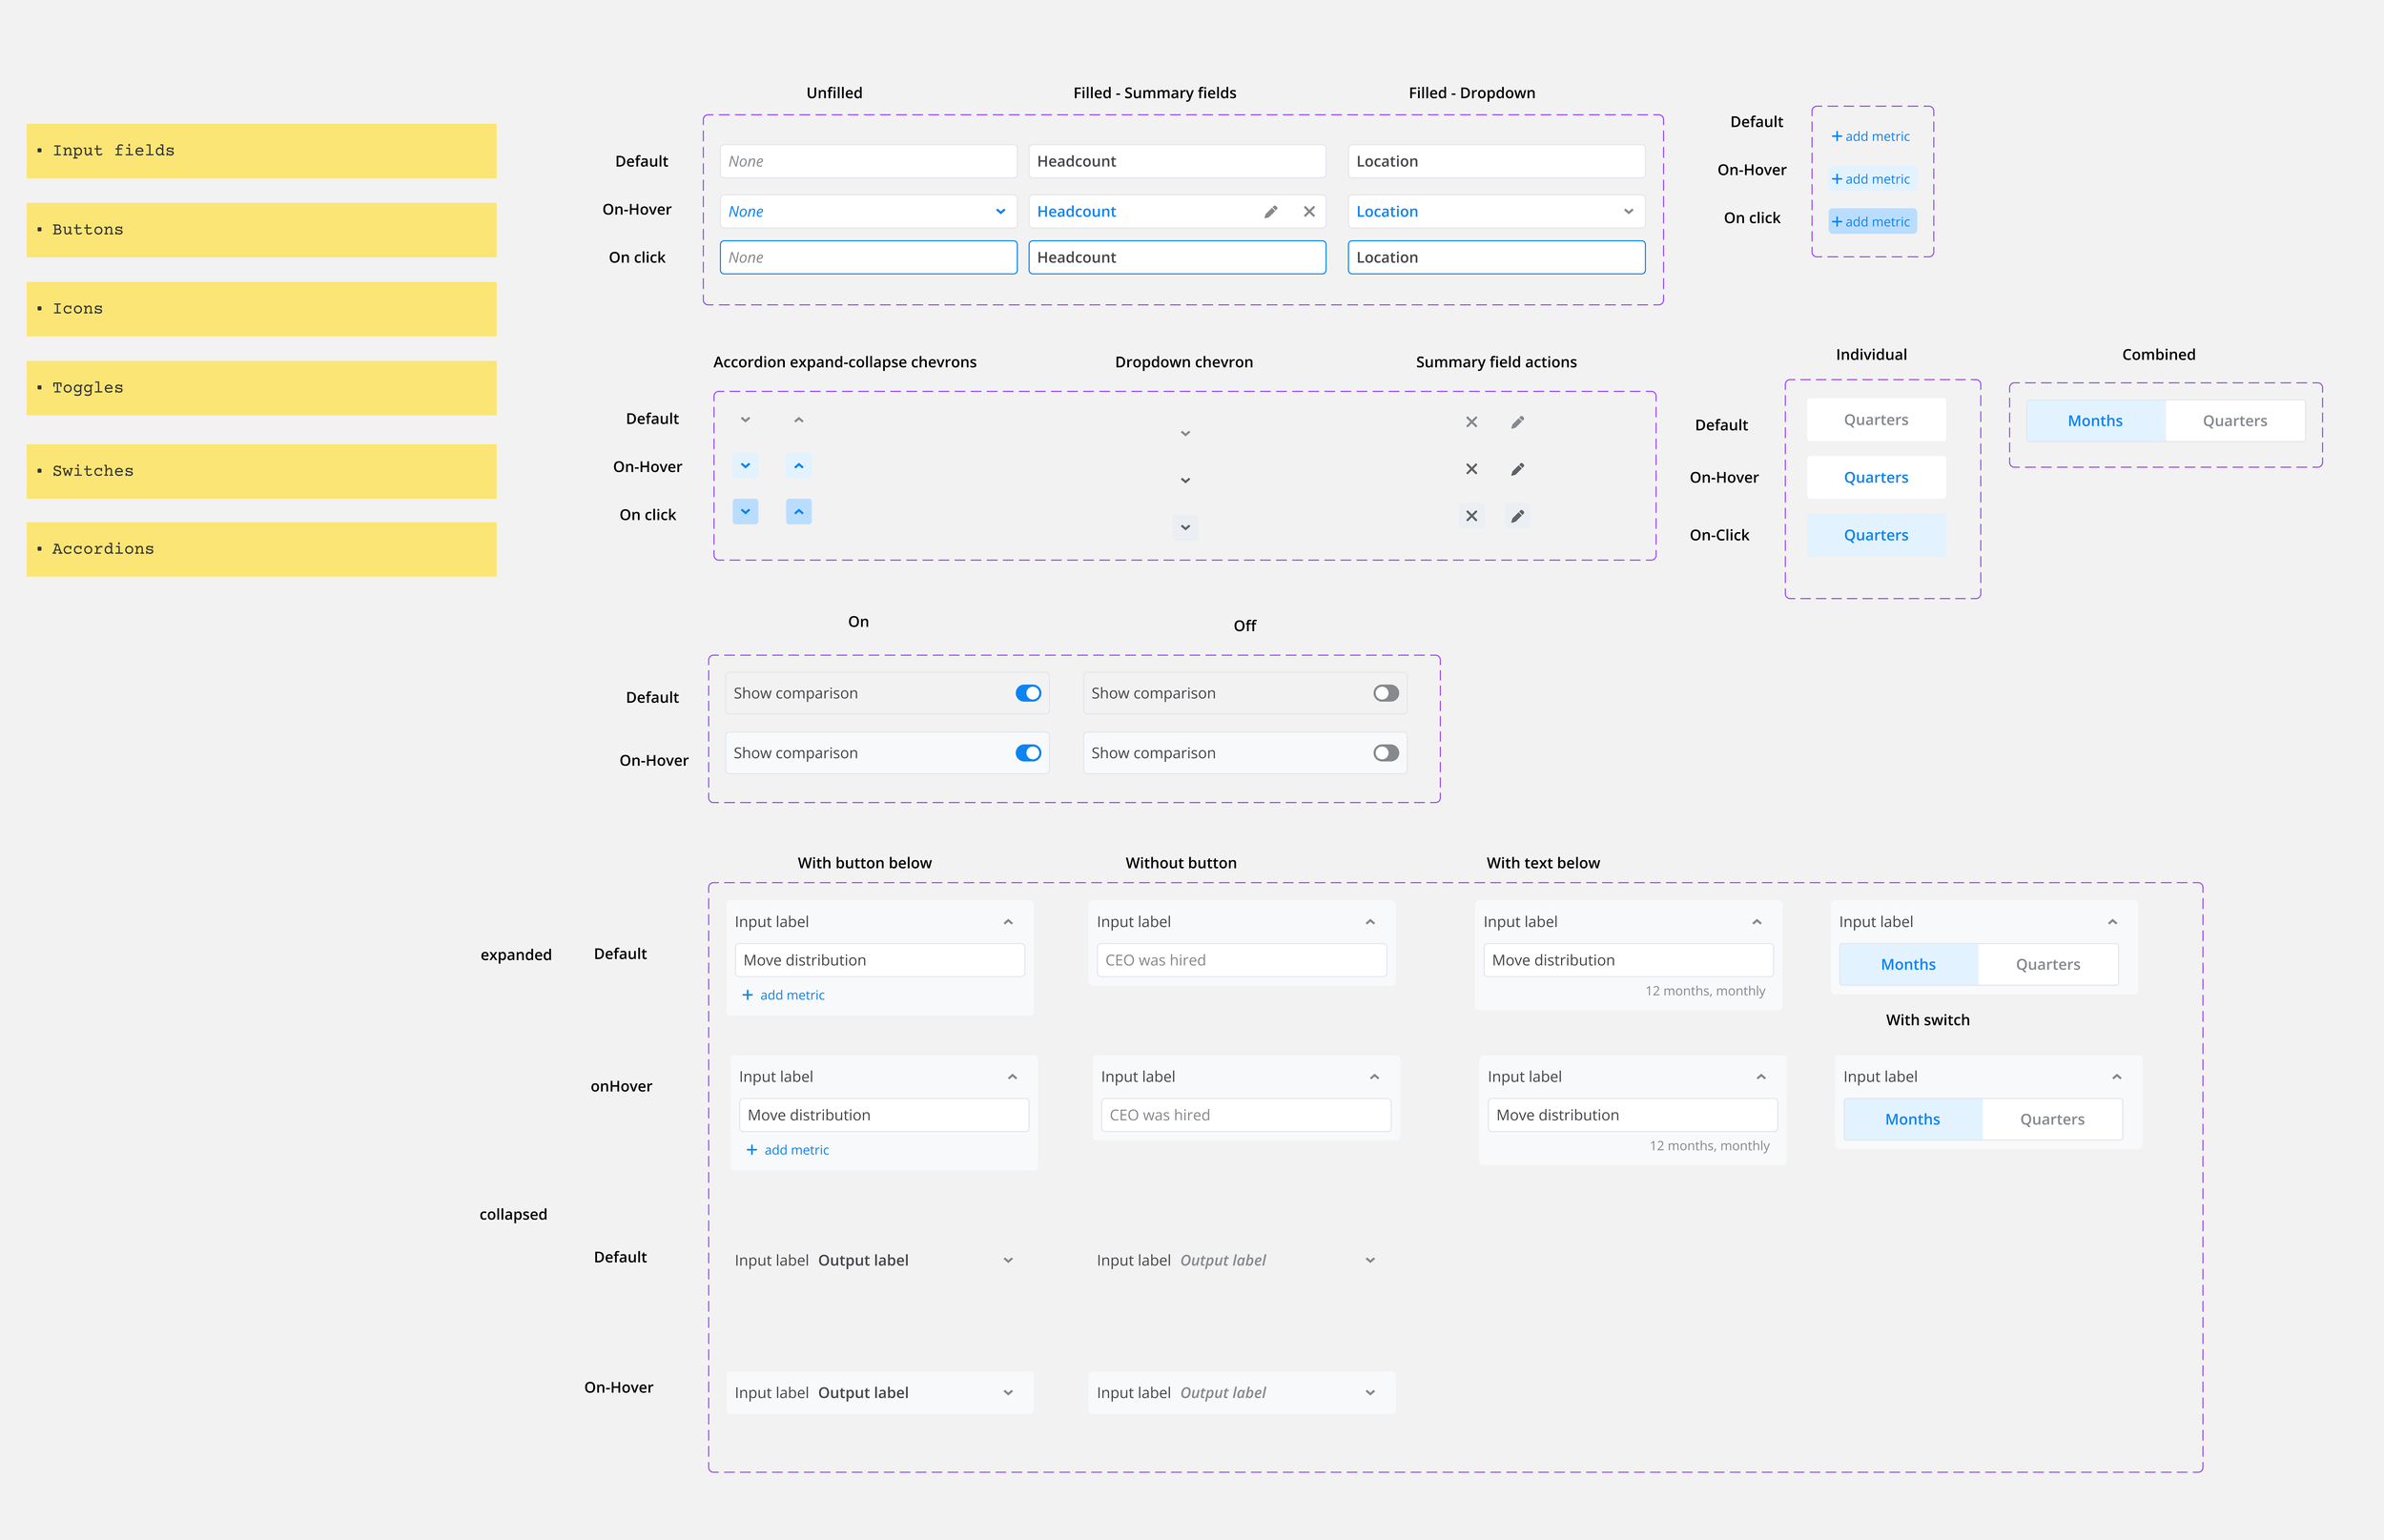Image resolution: width=2384 pixels, height=1540 pixels.
Task: Collapse the CEO was hired default accordion
Action: (x=1370, y=922)
